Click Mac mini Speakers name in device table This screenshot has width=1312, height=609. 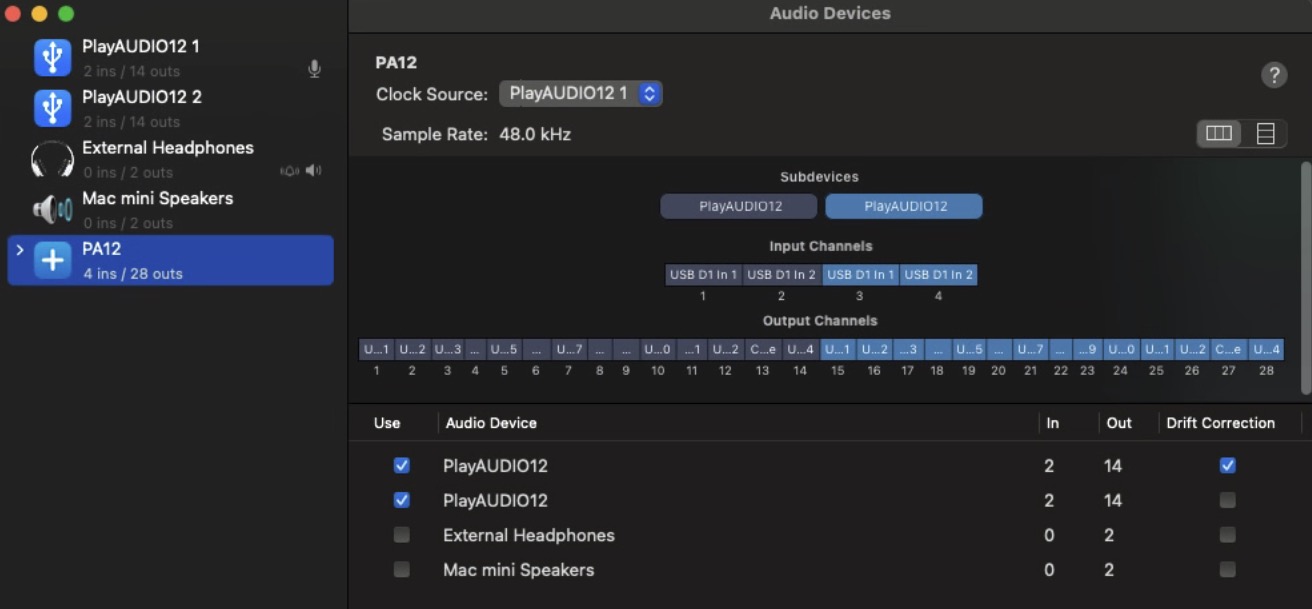pyautogui.click(x=519, y=569)
